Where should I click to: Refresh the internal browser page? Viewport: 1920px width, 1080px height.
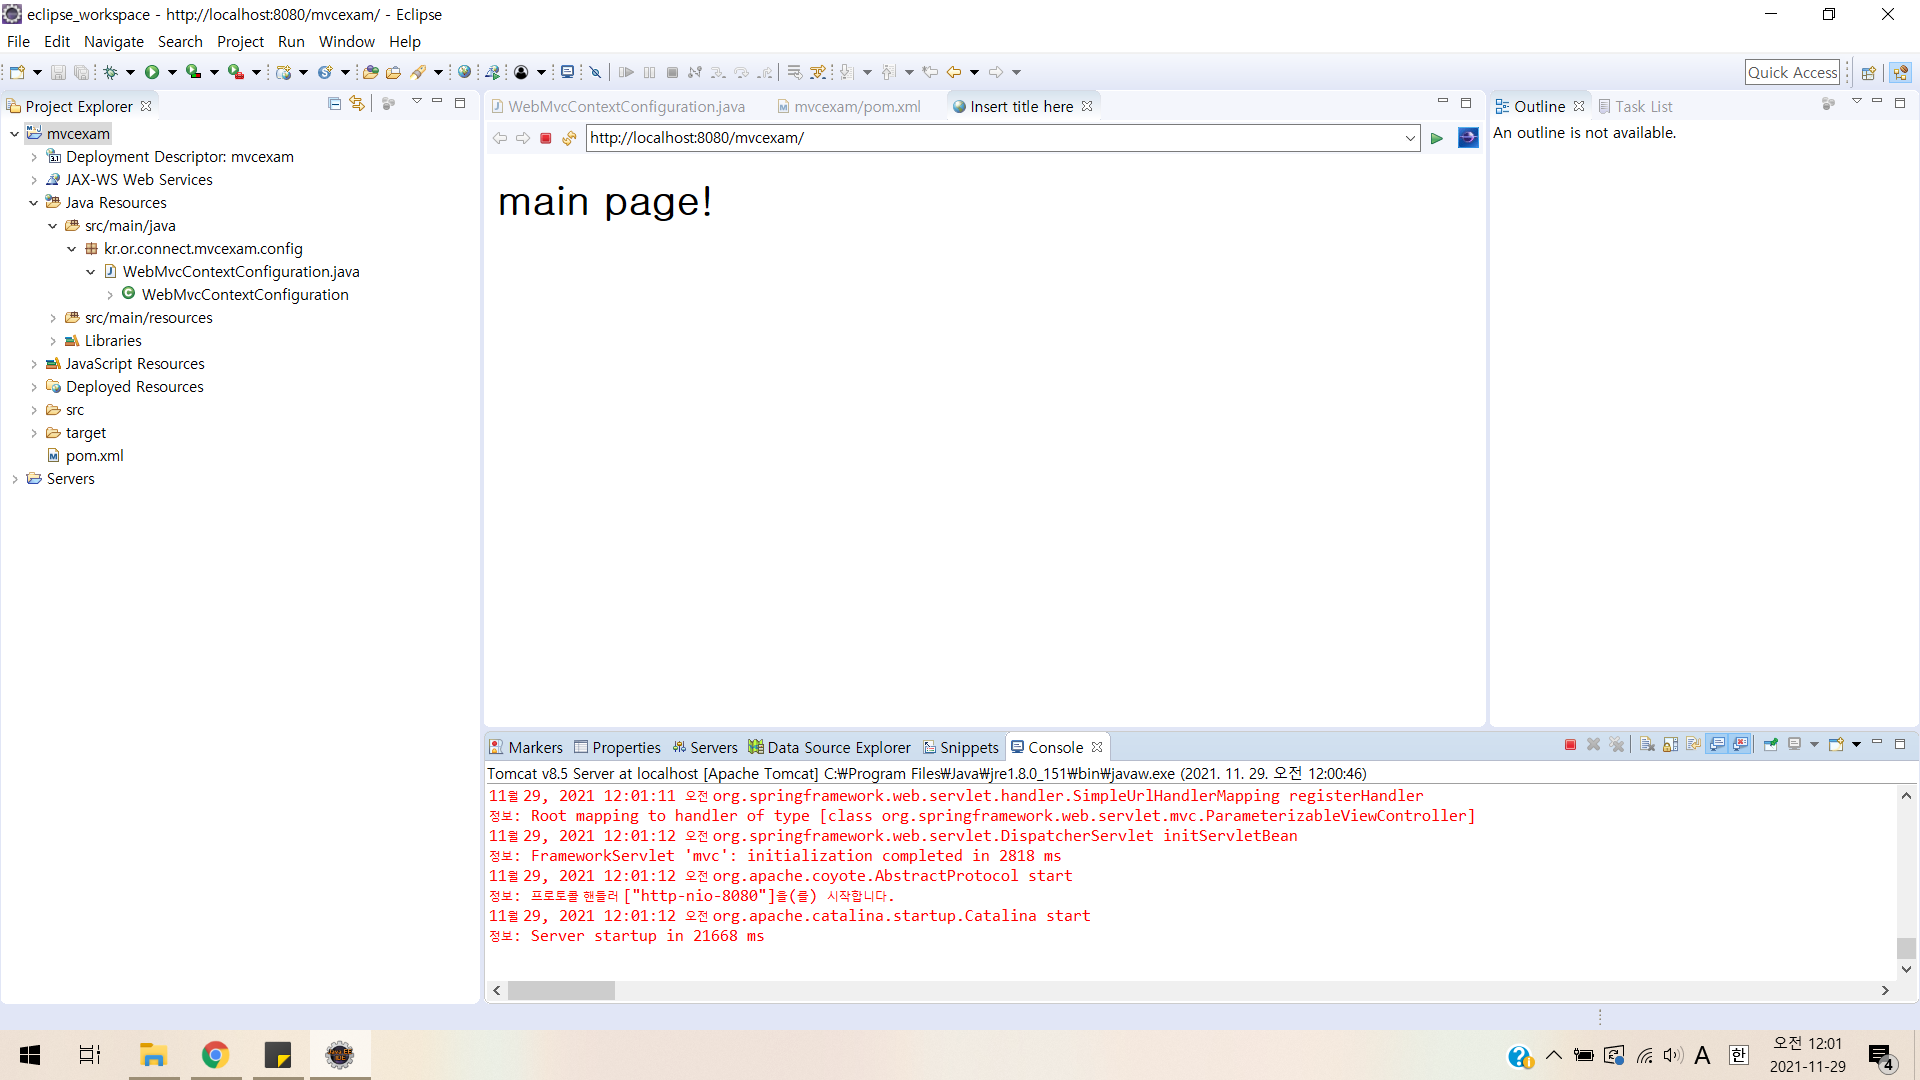pos(569,138)
